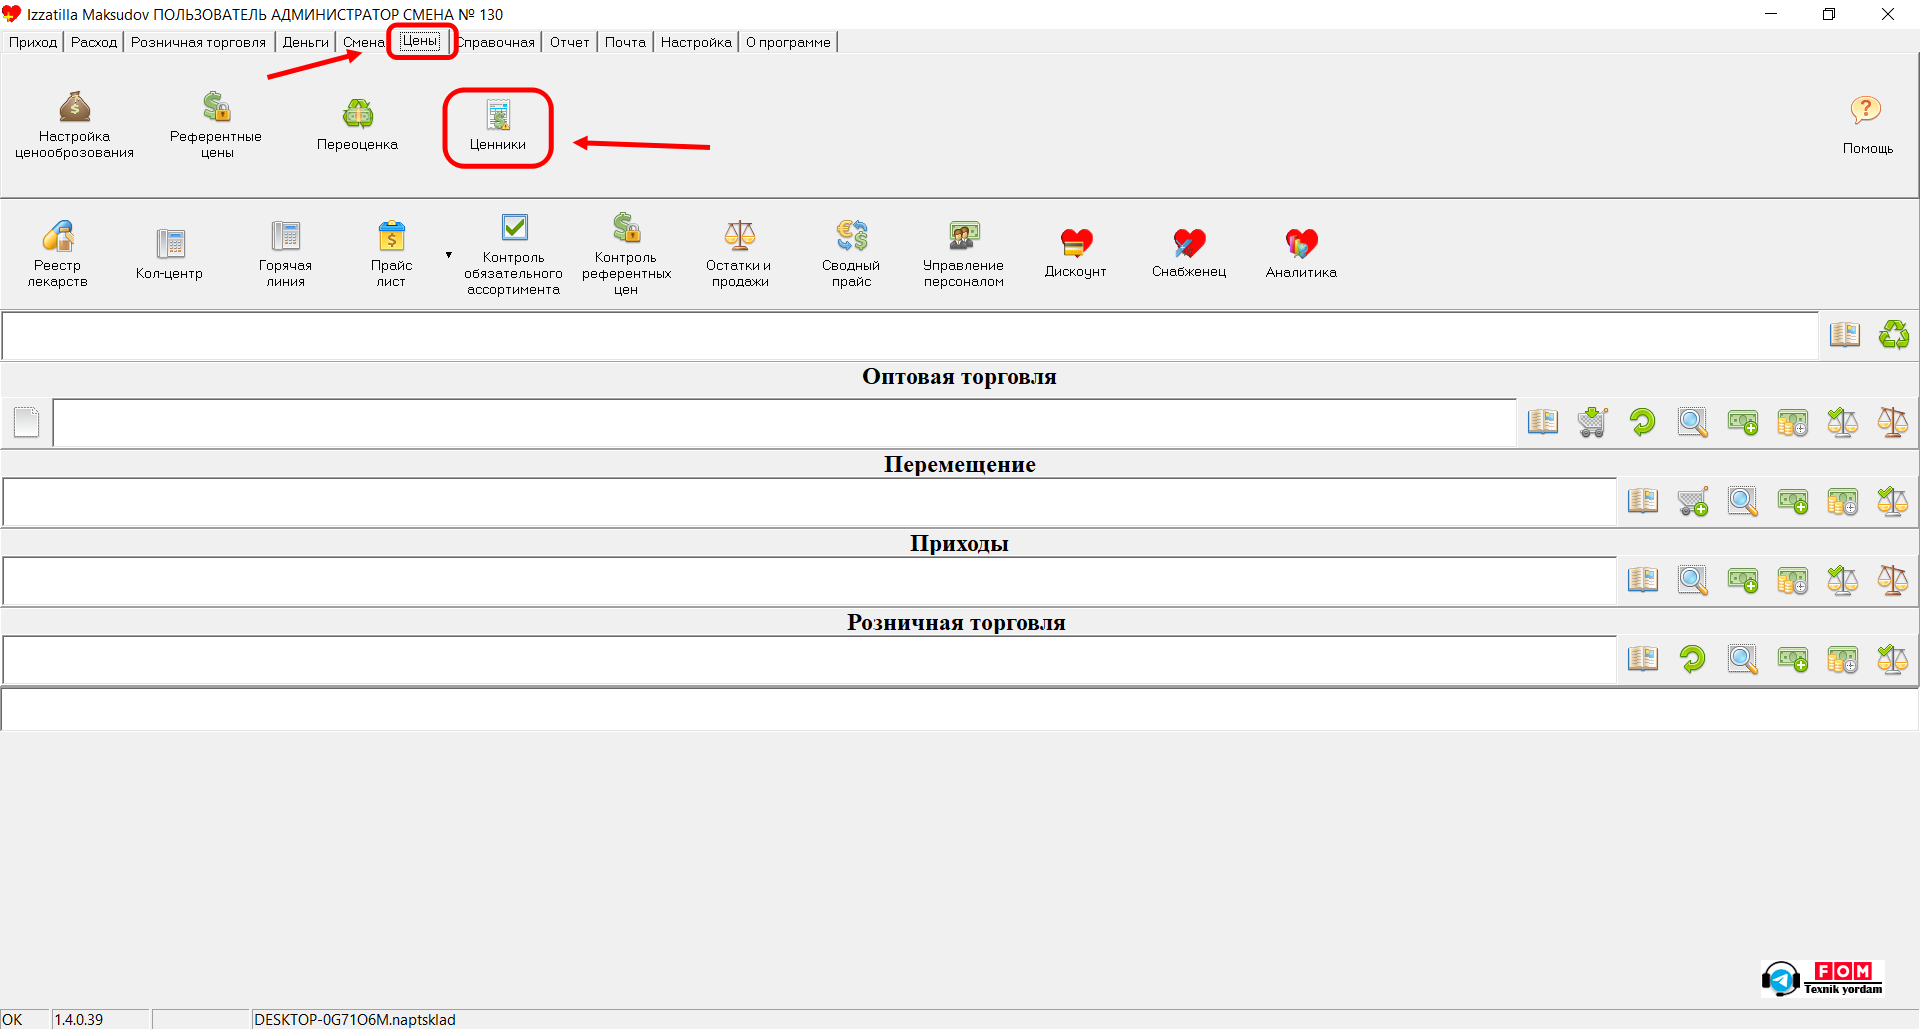Click the book icon beside top search field

pos(1845,335)
